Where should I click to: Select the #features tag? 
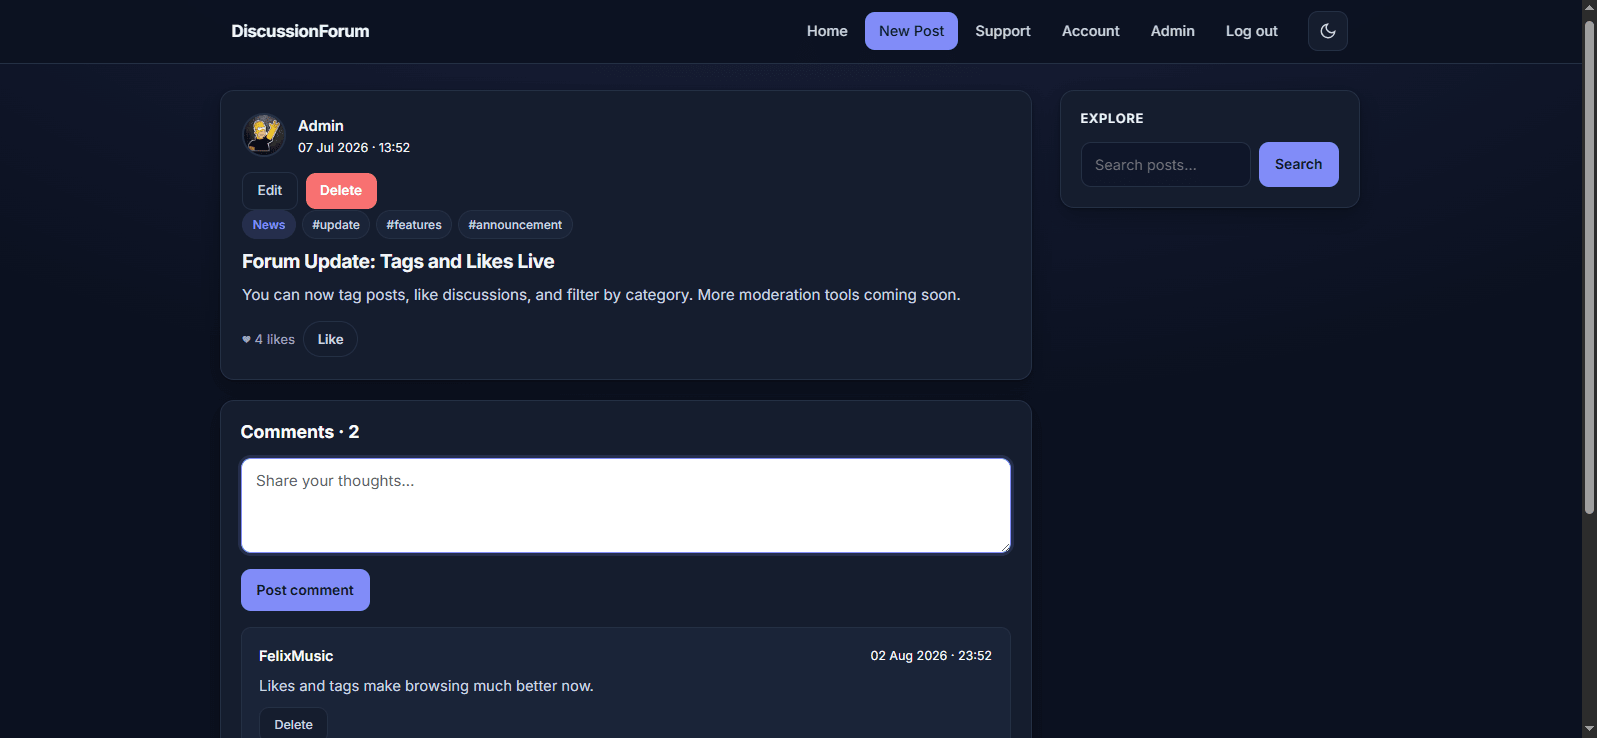[414, 225]
